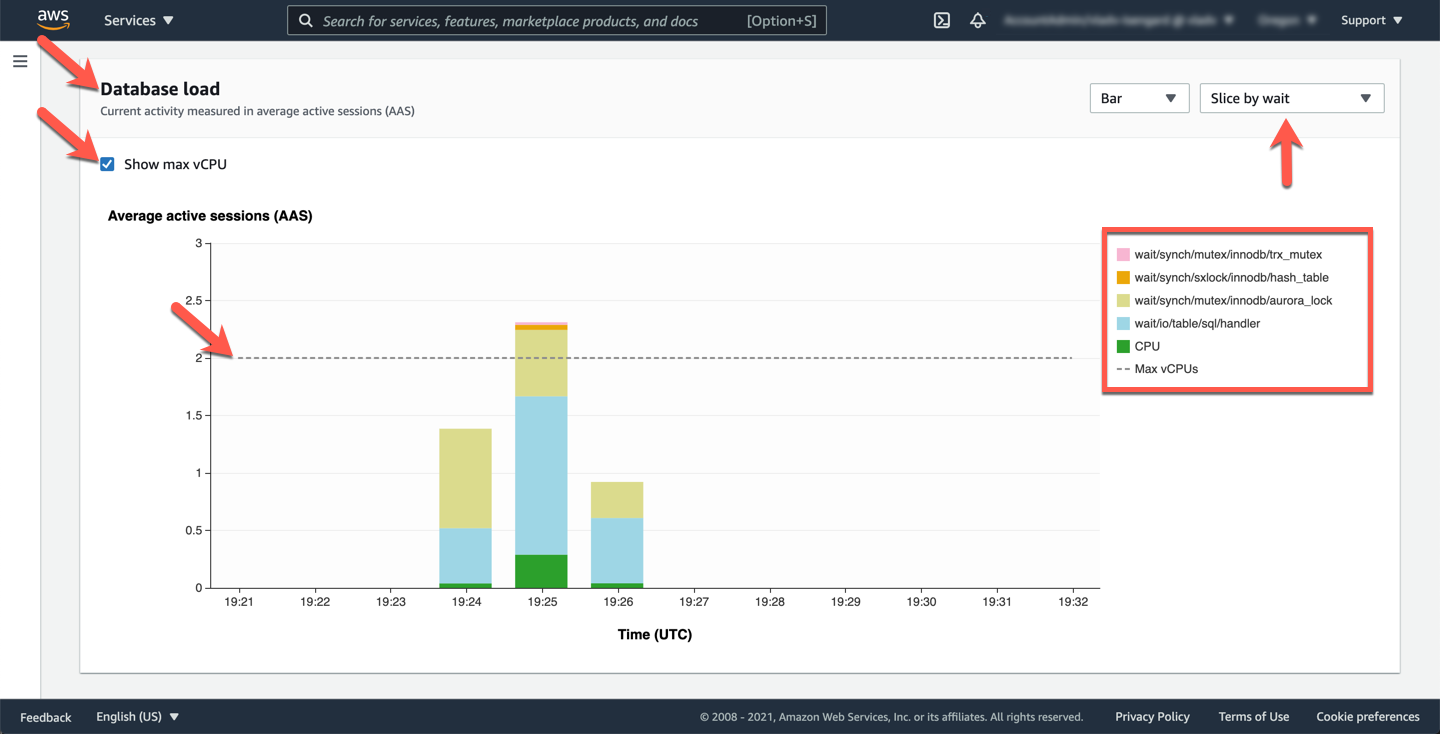Open the CloudShell terminal icon
This screenshot has width=1440, height=734.
coord(941,20)
